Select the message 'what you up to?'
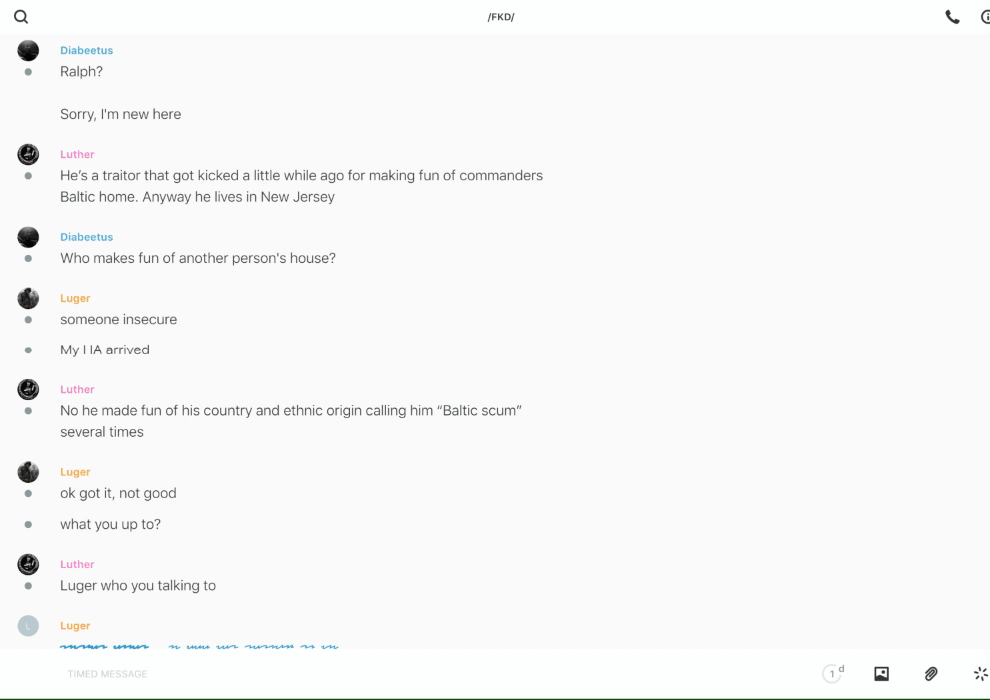990x700 pixels. (110, 524)
